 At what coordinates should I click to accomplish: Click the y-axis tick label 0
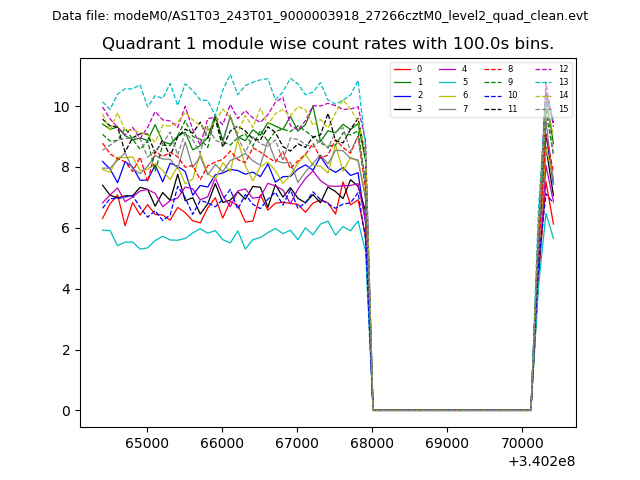(x=65, y=411)
